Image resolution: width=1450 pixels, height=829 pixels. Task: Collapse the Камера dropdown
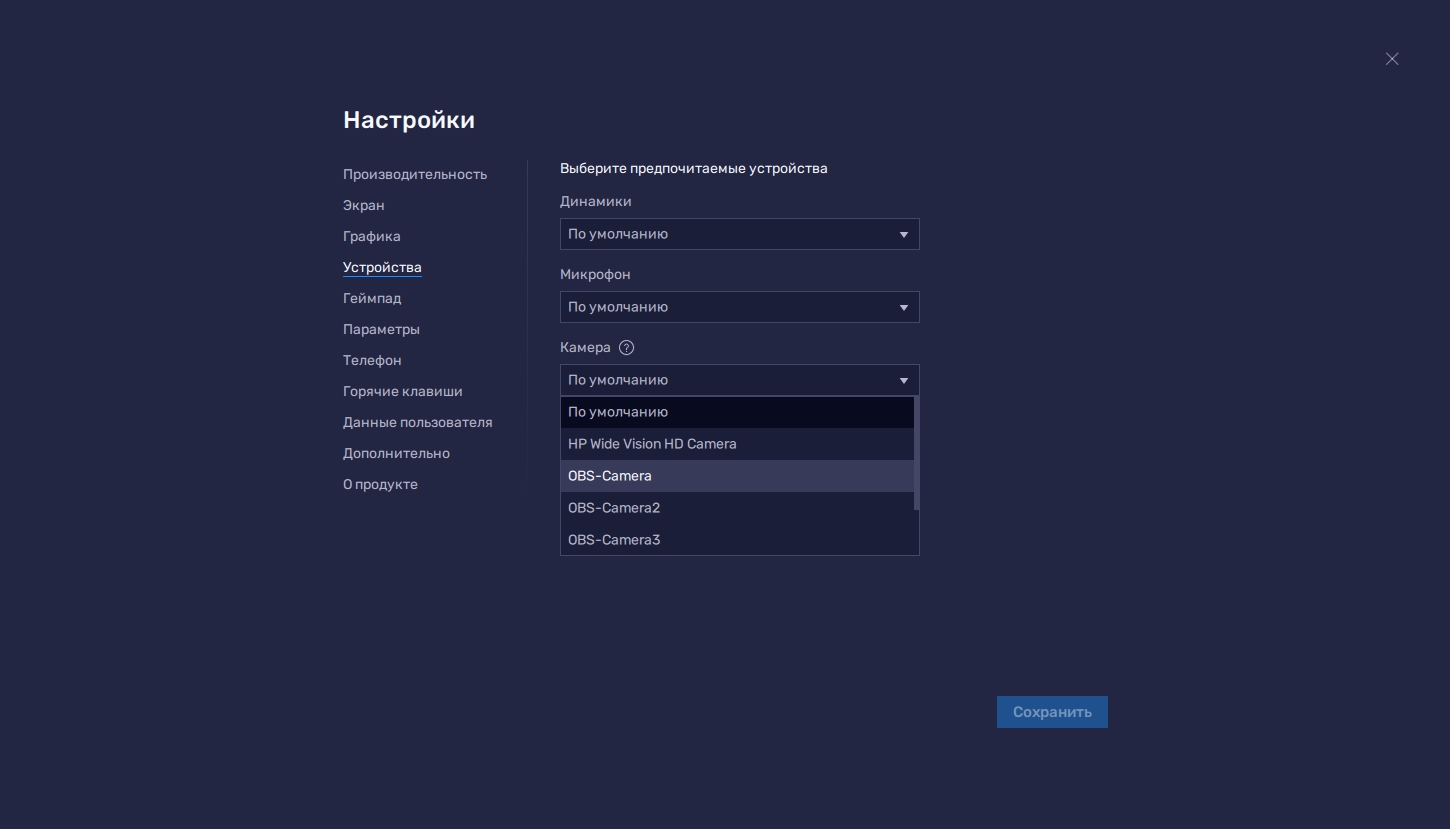[739, 380]
